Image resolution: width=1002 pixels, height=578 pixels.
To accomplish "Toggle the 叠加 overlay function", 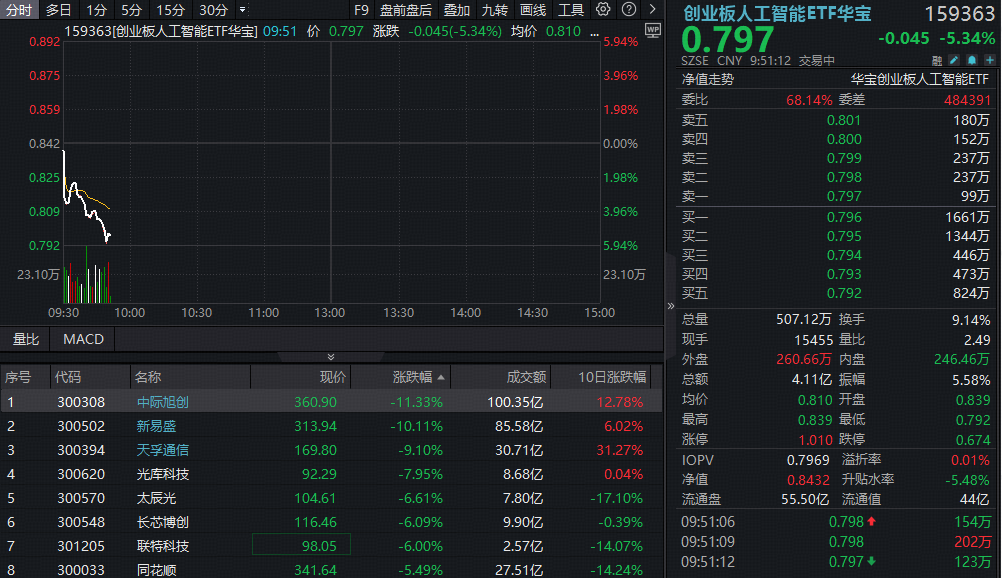I will [x=456, y=10].
